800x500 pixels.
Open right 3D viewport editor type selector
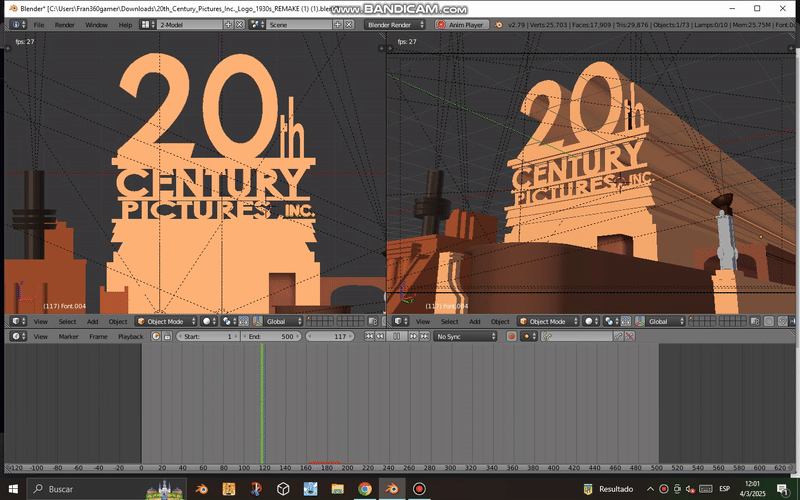click(x=401, y=321)
